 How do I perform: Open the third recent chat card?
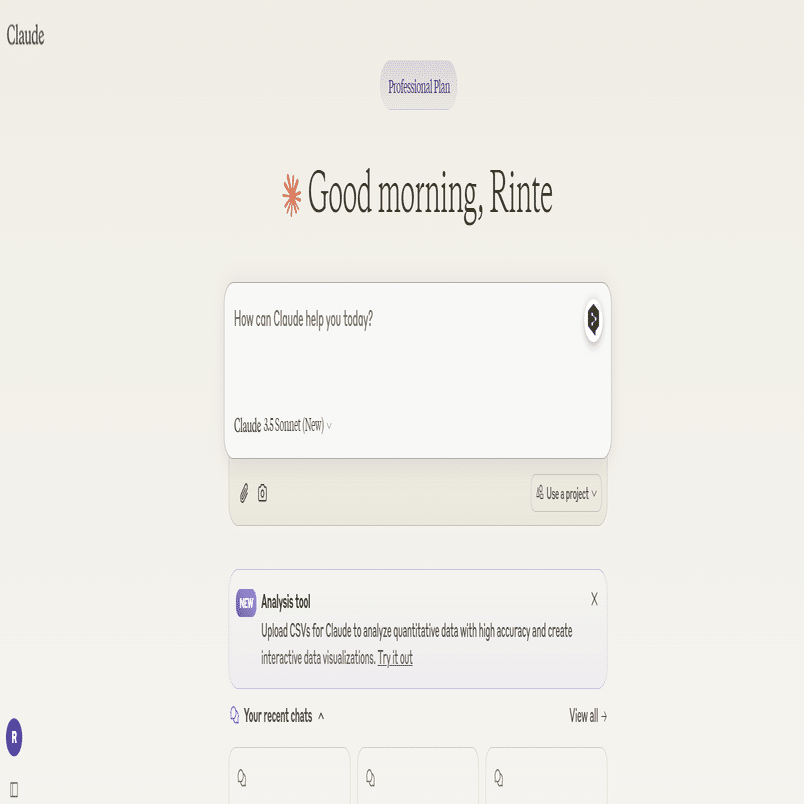[x=546, y=775]
